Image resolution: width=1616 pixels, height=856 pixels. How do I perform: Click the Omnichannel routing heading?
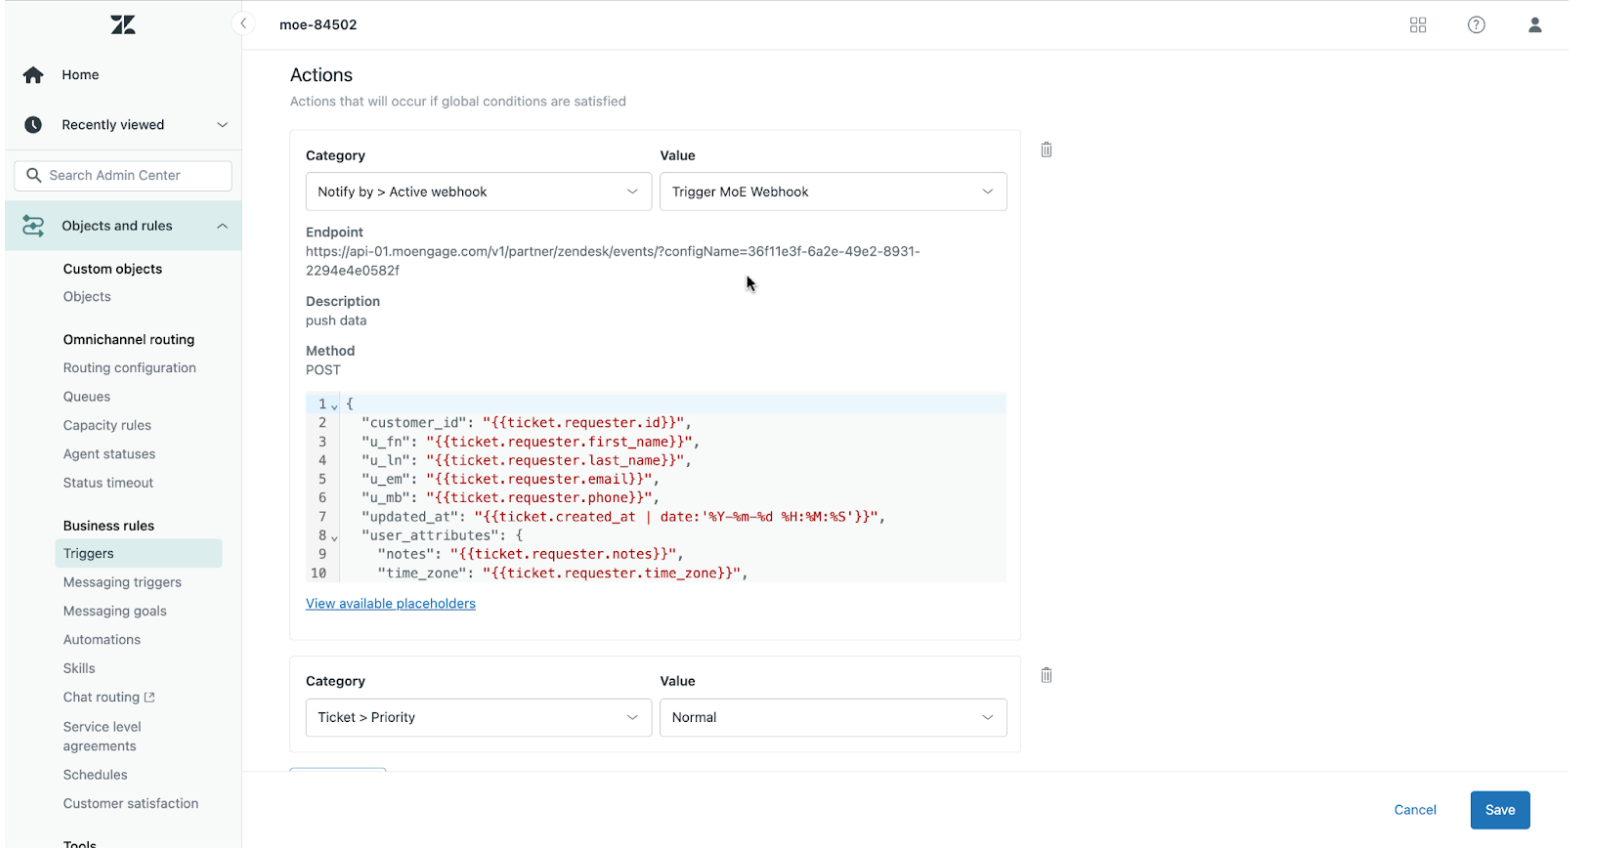[129, 340]
